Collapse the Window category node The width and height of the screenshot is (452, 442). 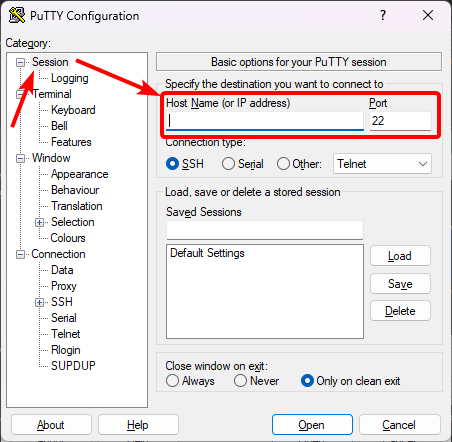20,158
